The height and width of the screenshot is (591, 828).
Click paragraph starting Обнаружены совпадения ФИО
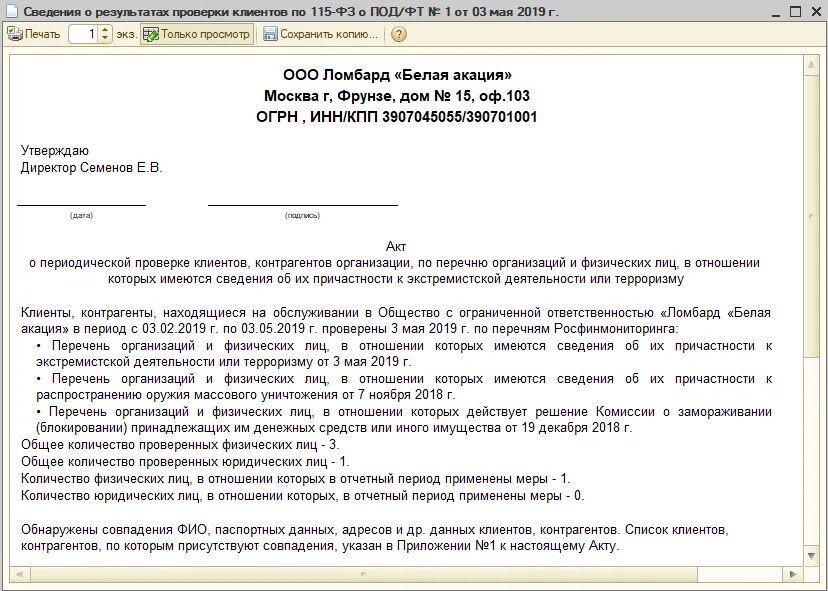tap(375, 538)
